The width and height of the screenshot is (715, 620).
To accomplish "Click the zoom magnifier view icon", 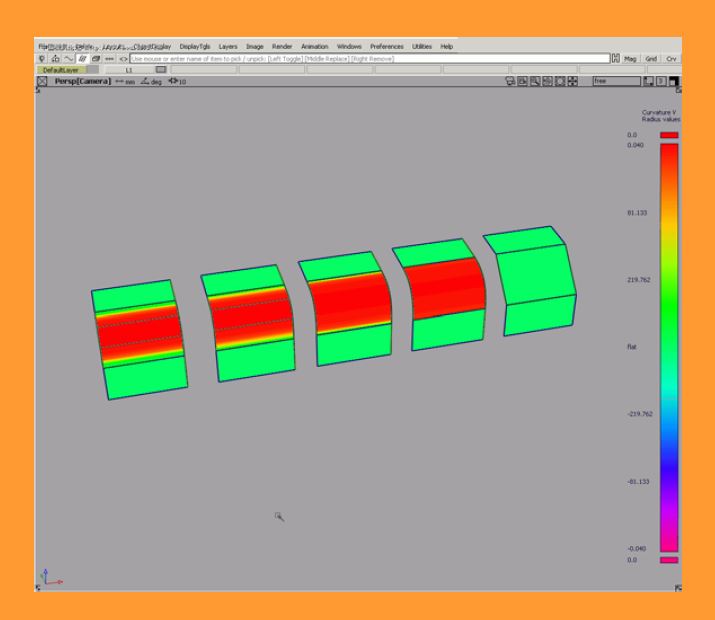I will [535, 81].
